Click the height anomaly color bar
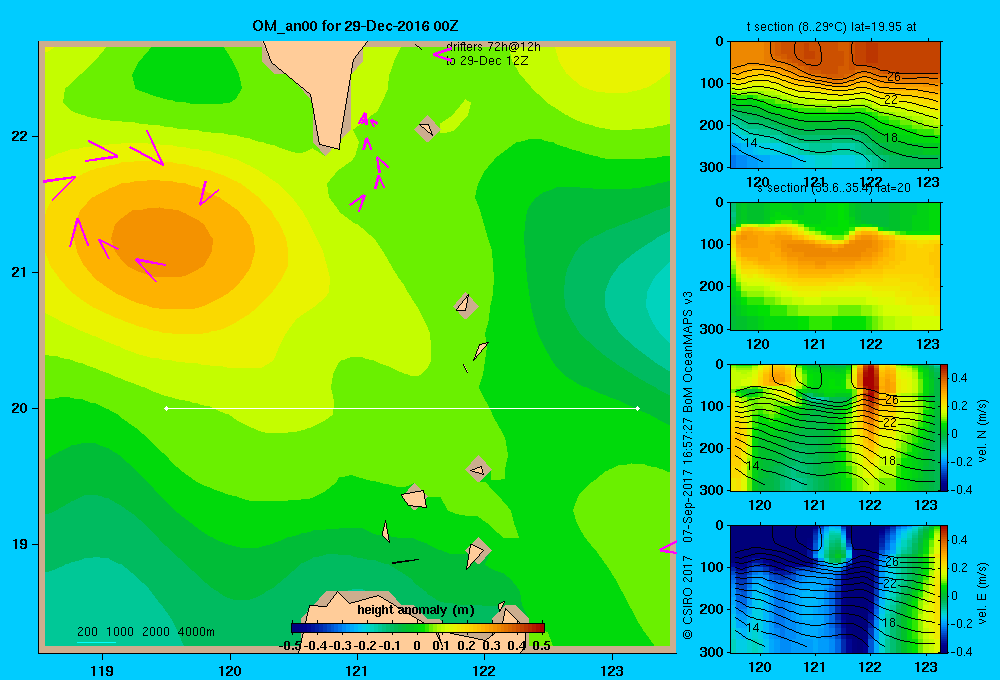 [417, 628]
